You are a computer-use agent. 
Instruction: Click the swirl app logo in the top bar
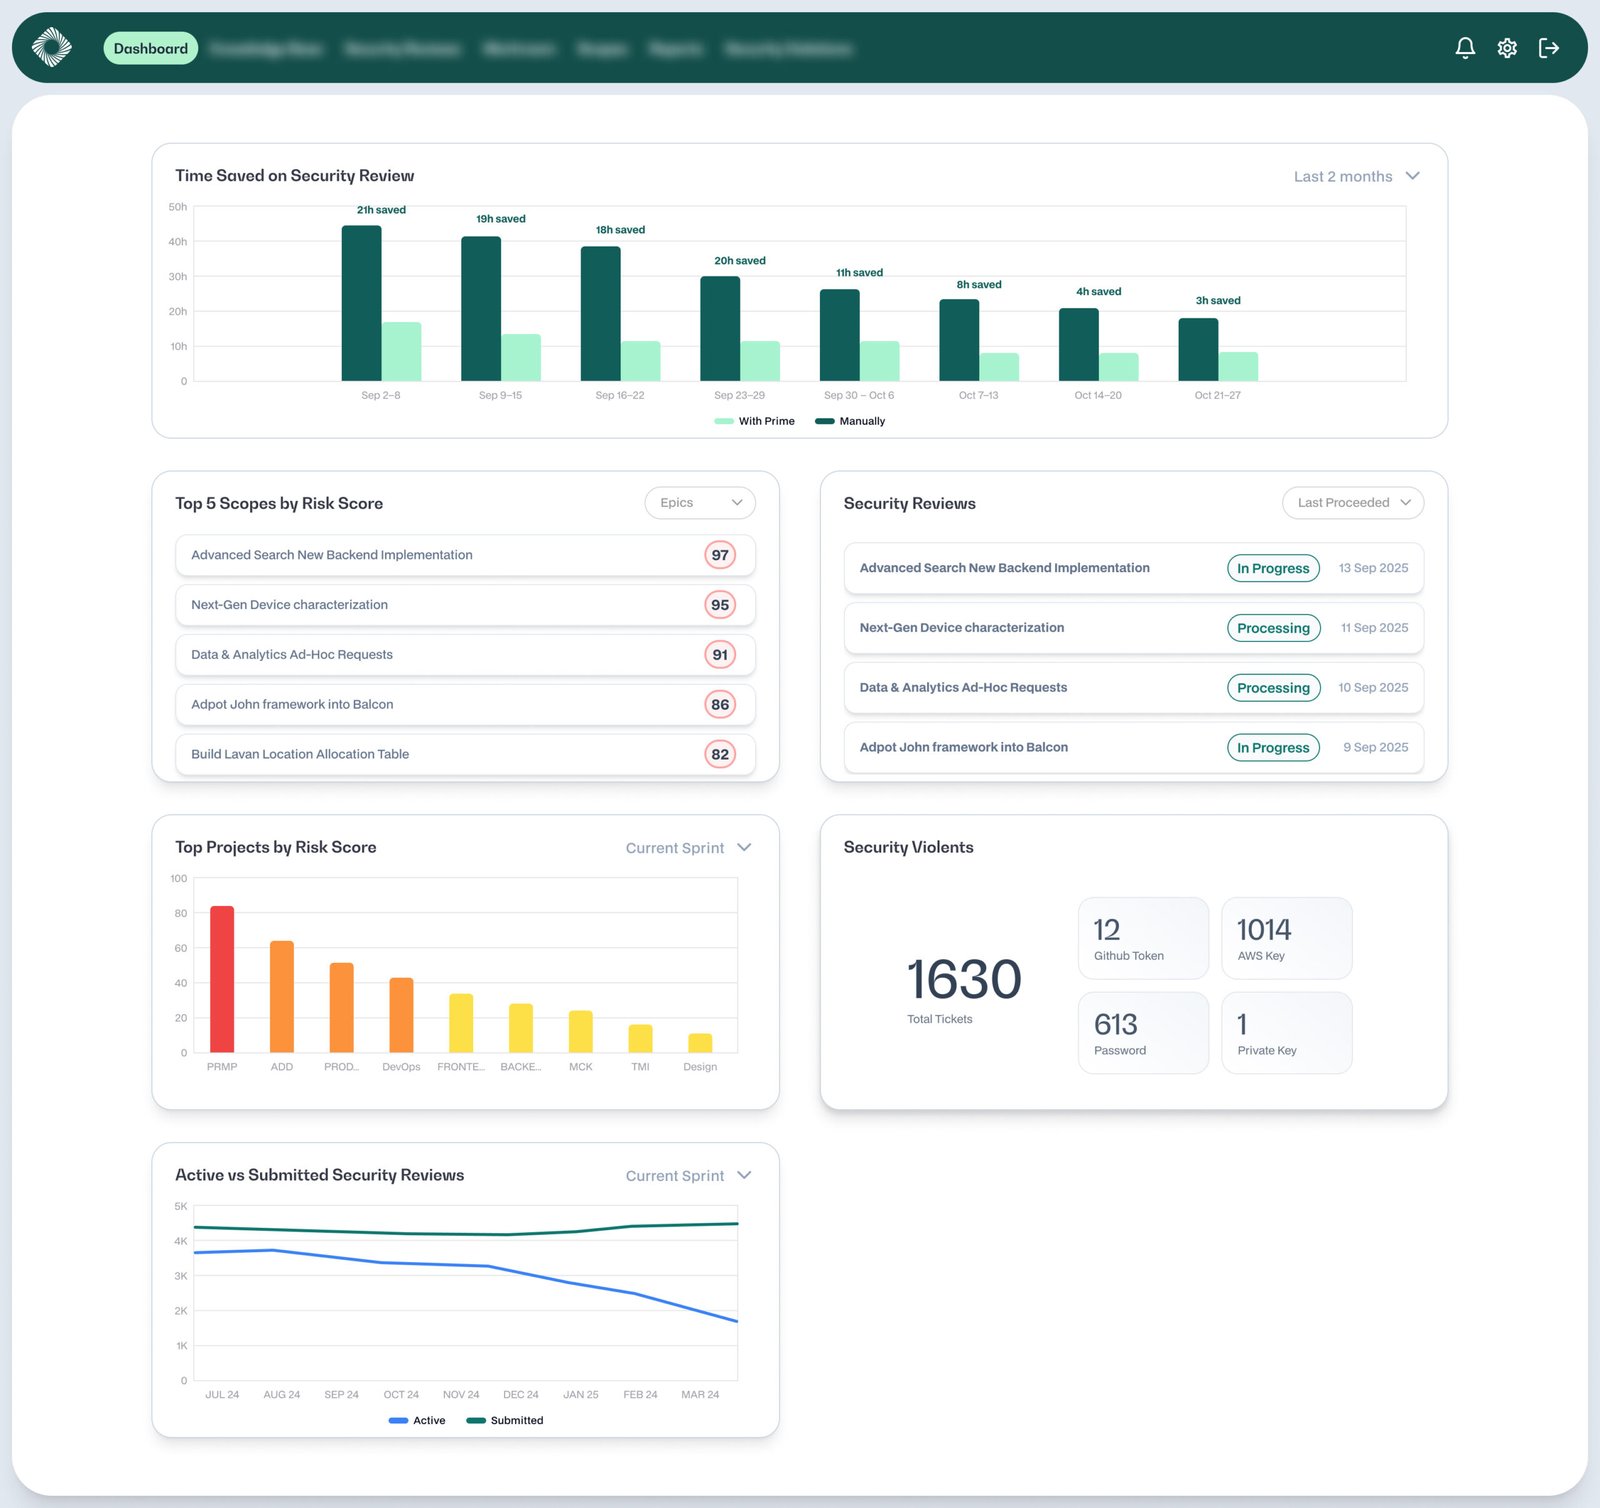coord(51,47)
